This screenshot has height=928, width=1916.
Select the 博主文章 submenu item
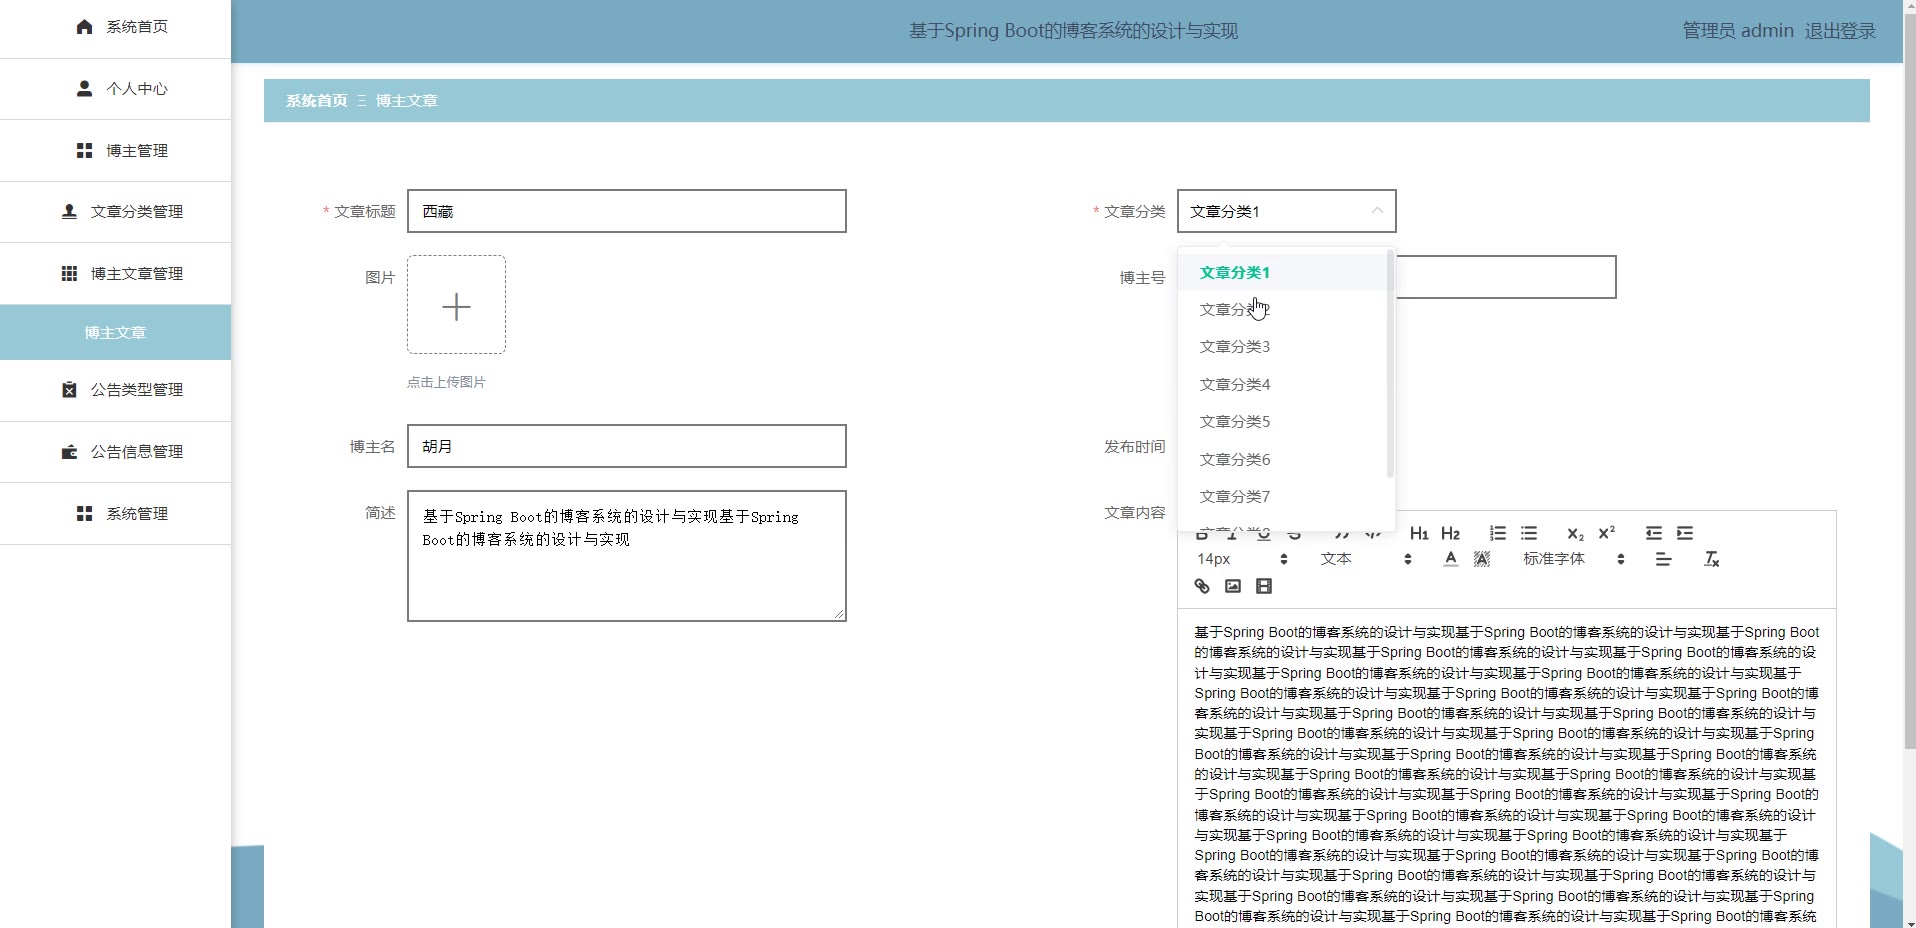click(115, 332)
